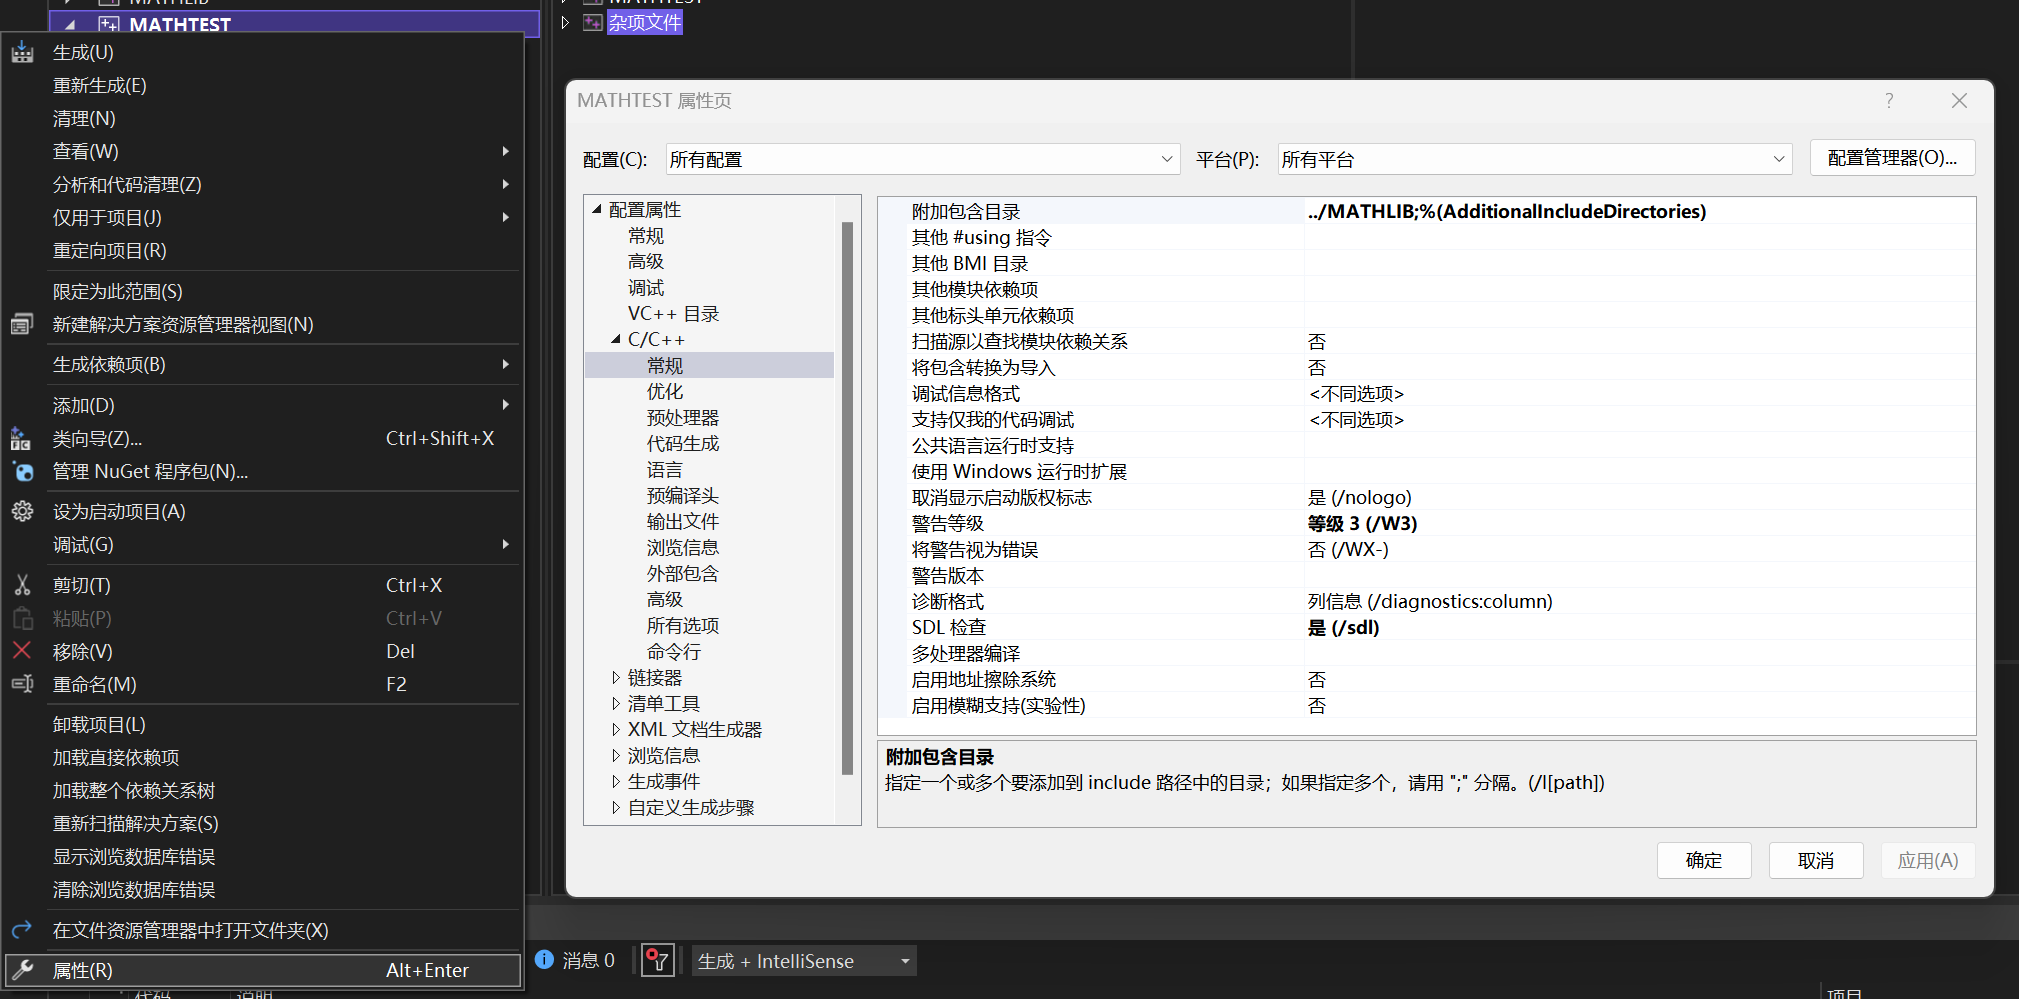
Task: Select 常规 under 配置属性 in tree
Action: tap(646, 235)
